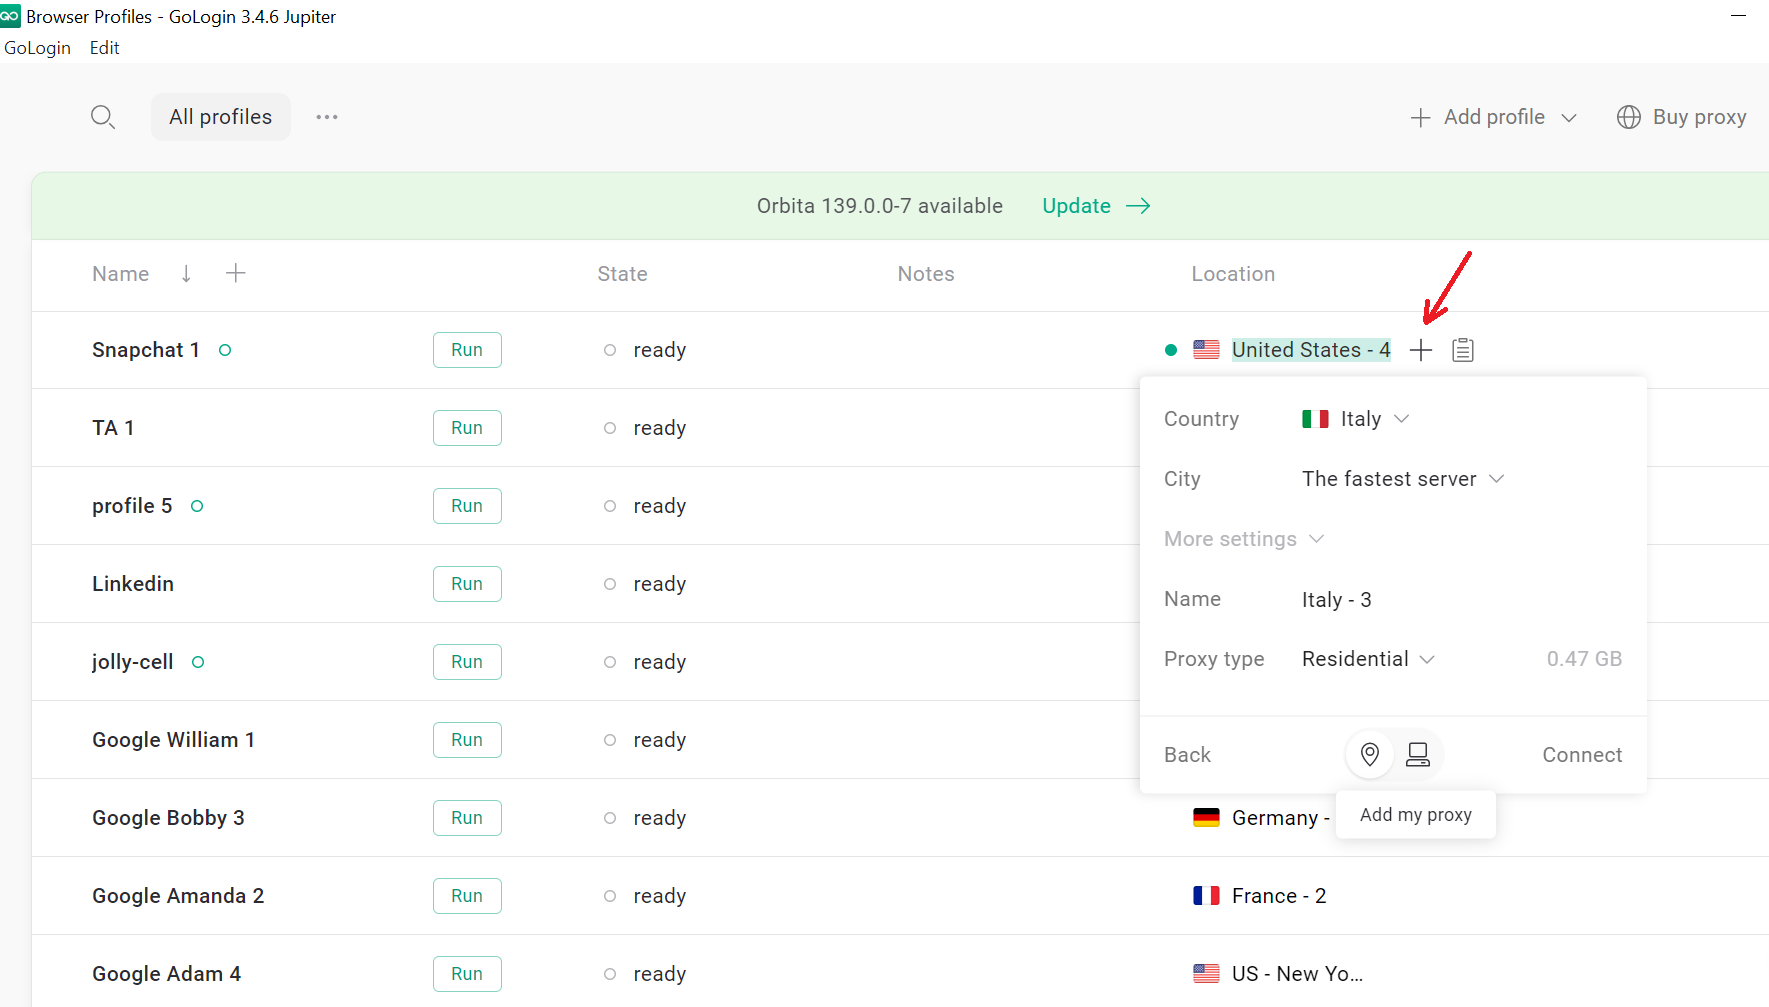Open the Country dropdown showing Italy
1769x1007 pixels.
coord(1355,419)
